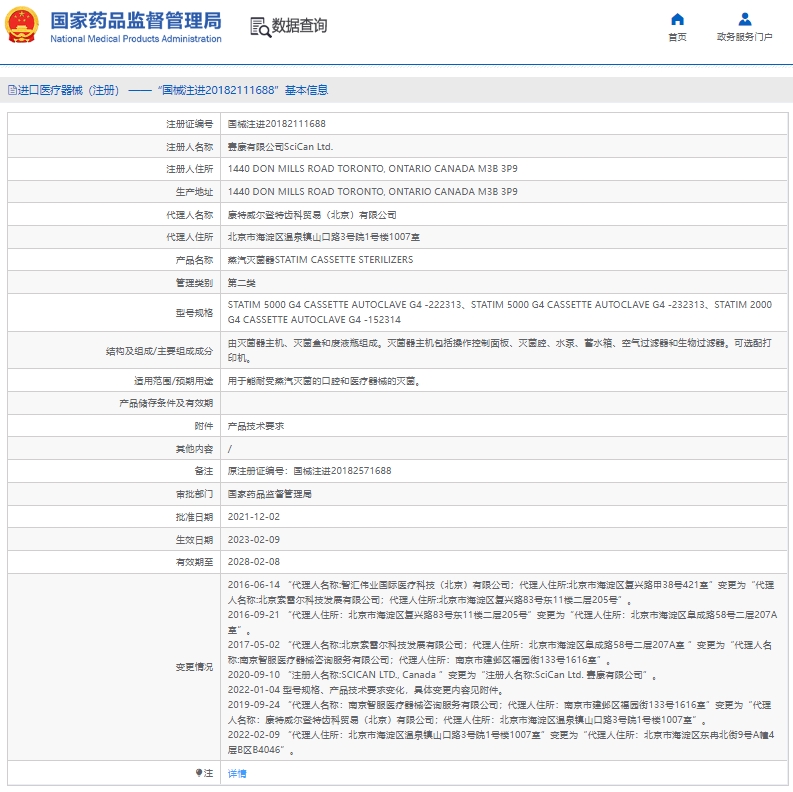Open the 数据查询 search icon
Viewport: 793px width, 792px height.
[x=260, y=27]
